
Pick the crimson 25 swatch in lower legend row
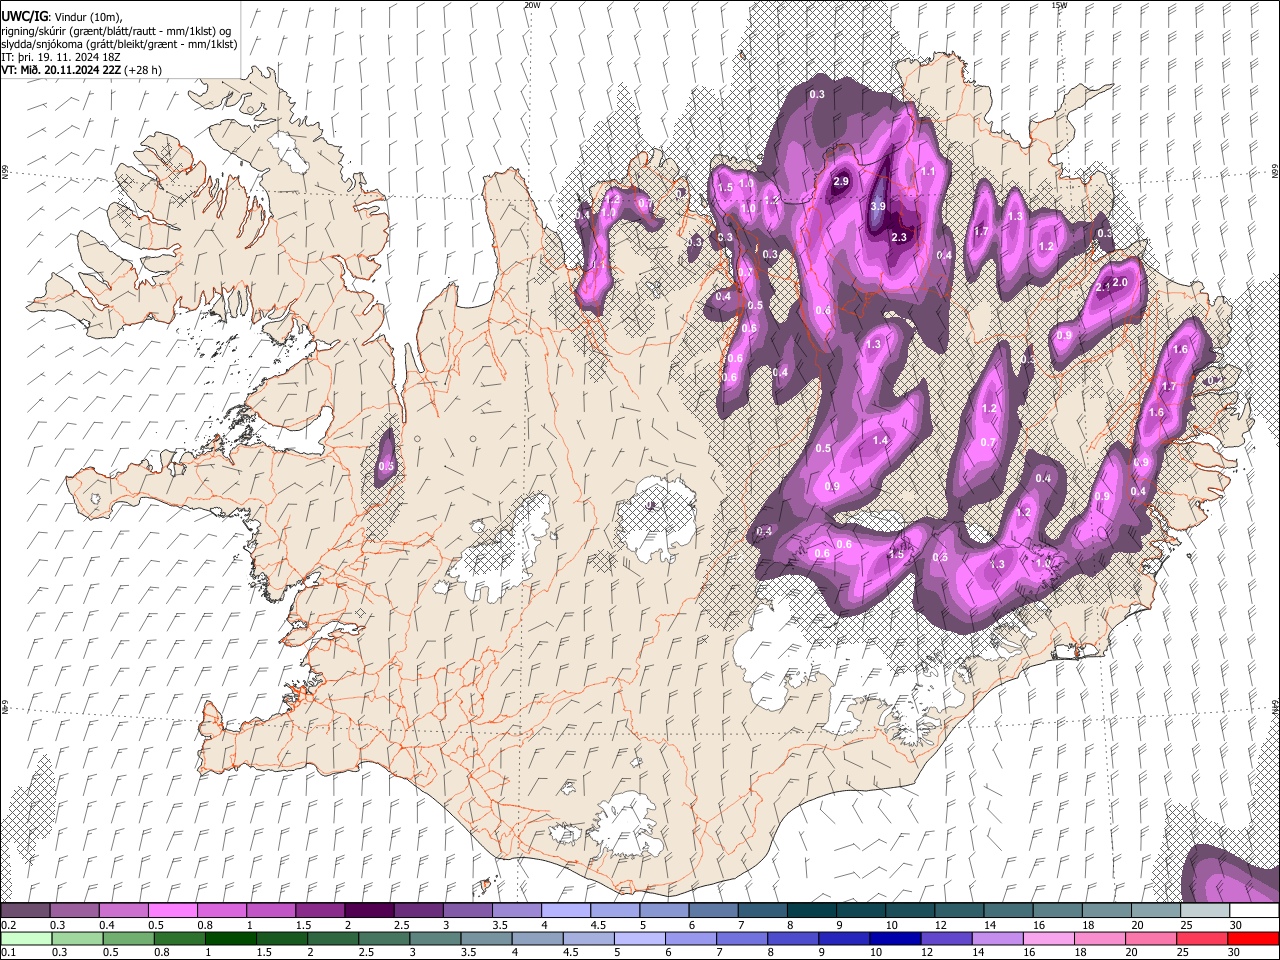point(1201,938)
